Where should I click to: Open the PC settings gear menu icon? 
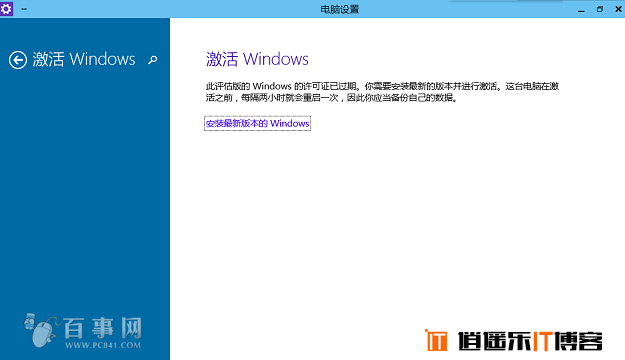tap(6, 8)
